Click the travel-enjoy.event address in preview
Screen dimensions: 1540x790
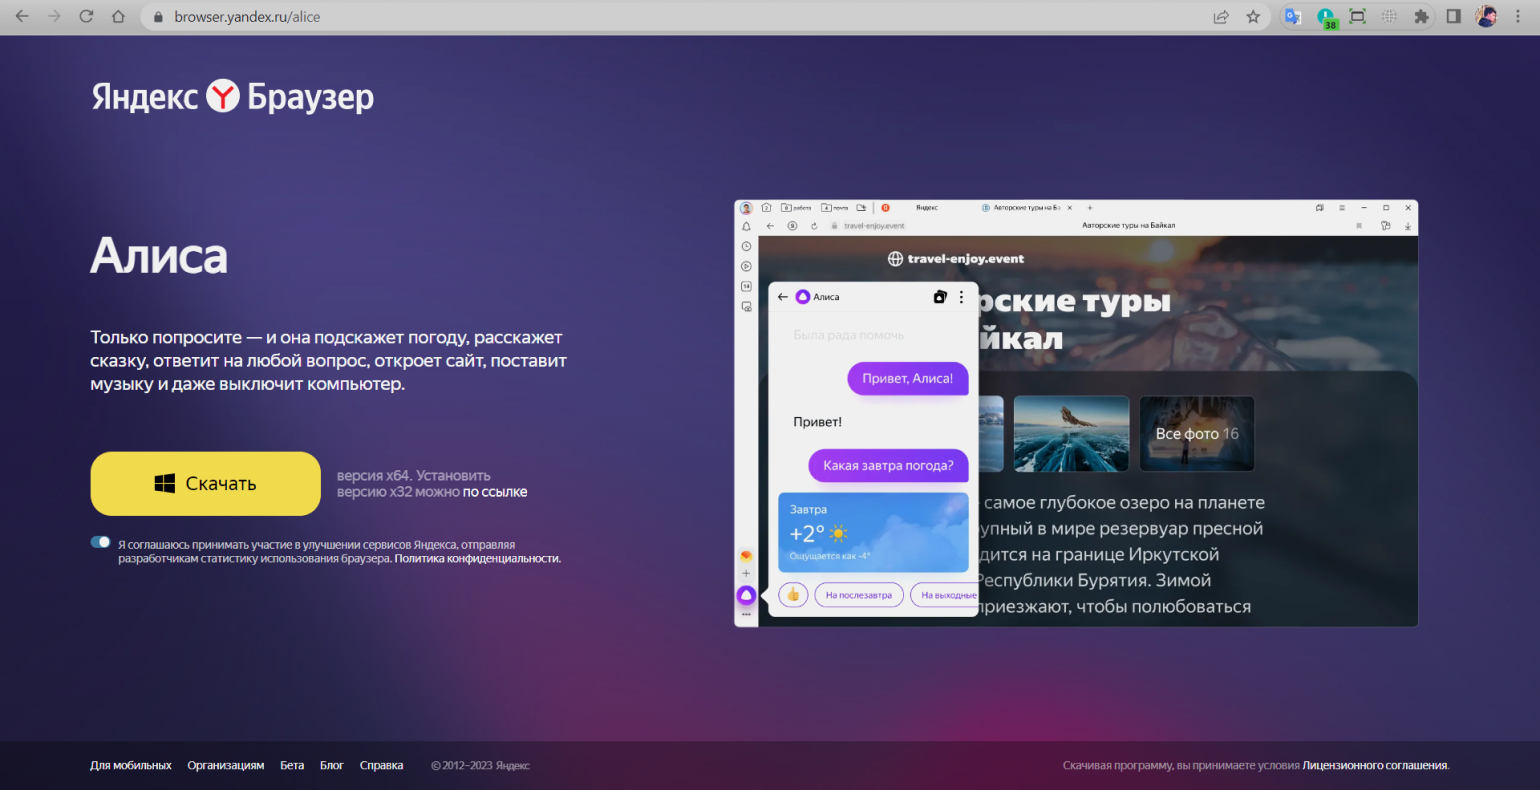pyautogui.click(x=874, y=226)
